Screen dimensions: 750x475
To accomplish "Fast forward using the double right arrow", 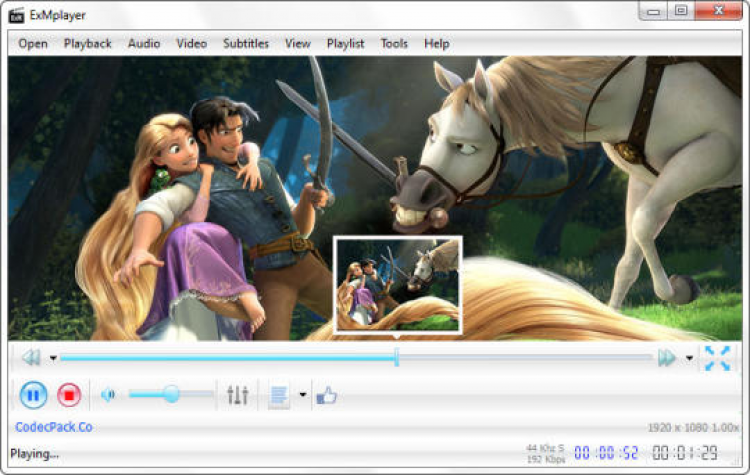I will click(x=667, y=357).
